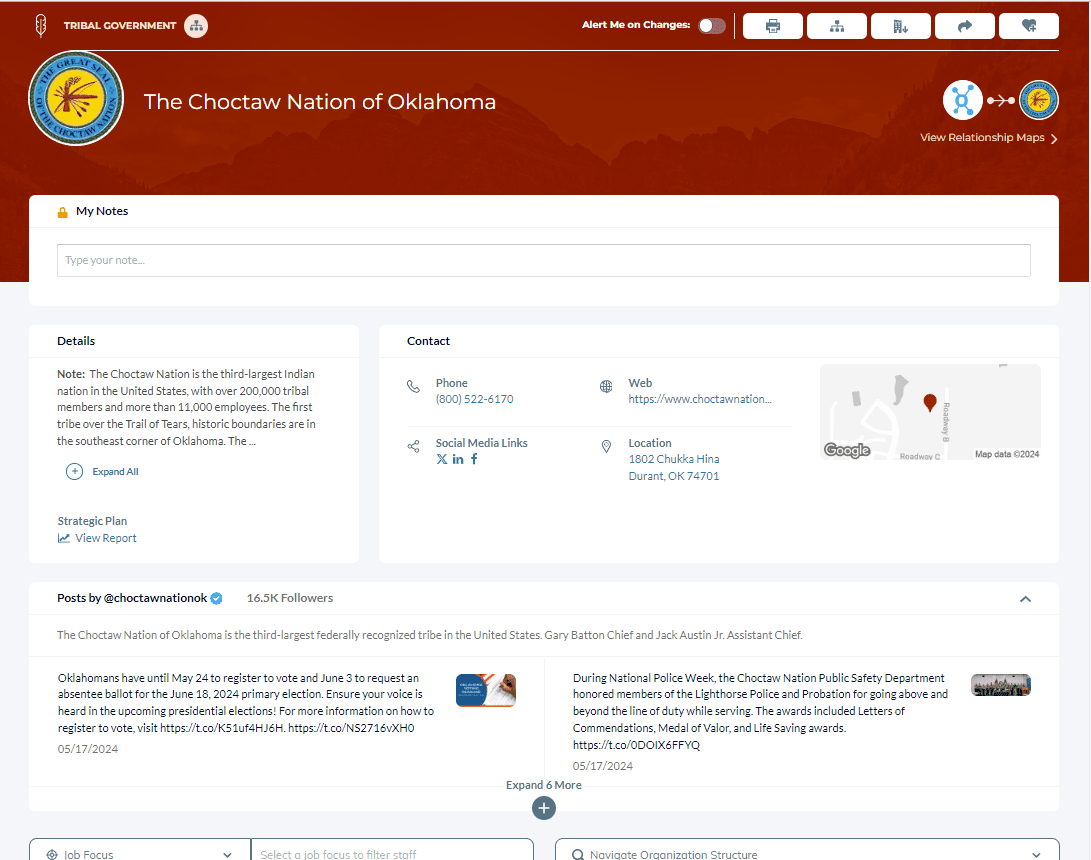Click the target icon beside Job Focus

point(51,854)
